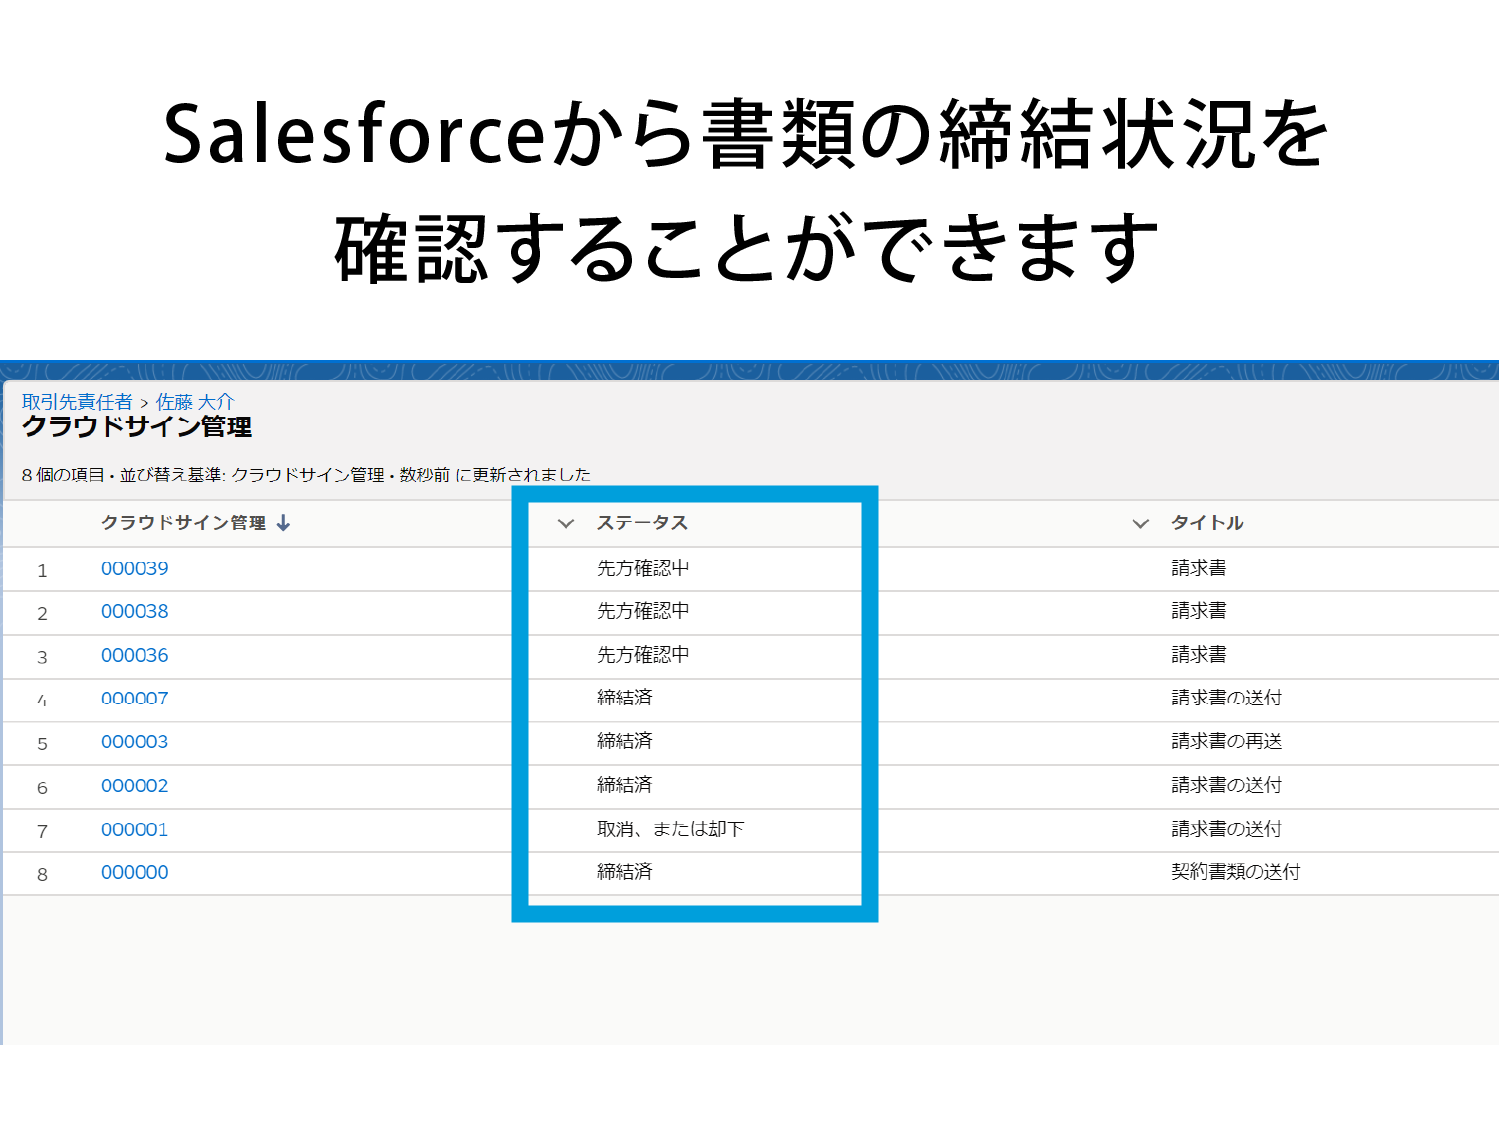Expand the ステータス column dropdown chevron
The image size is (1500, 1125).
(x=566, y=523)
